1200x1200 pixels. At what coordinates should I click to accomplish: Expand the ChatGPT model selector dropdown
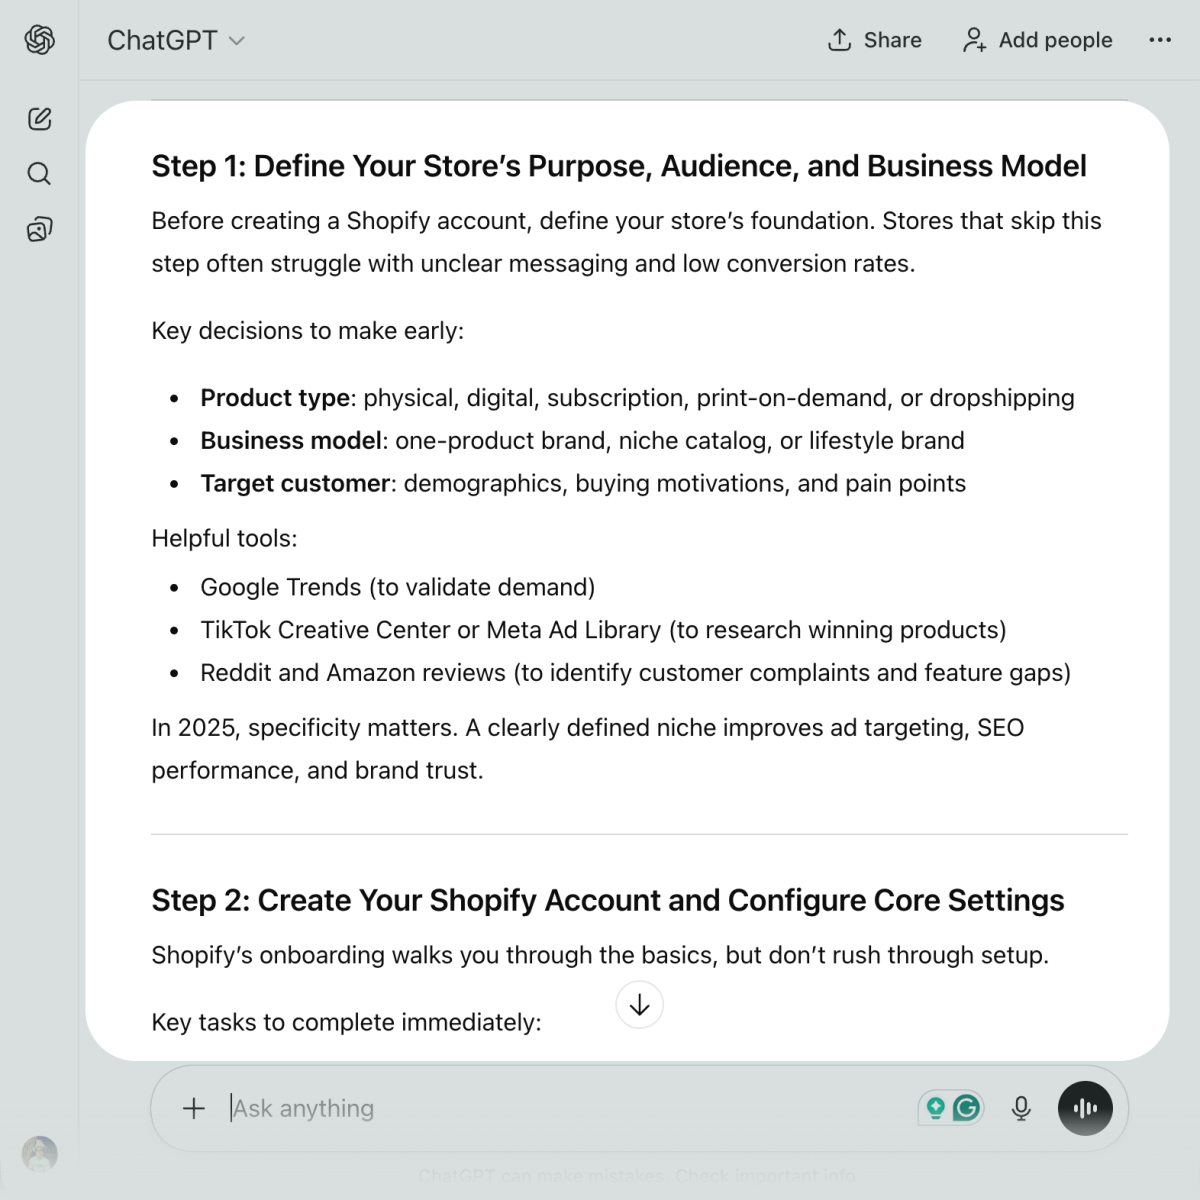click(x=176, y=40)
